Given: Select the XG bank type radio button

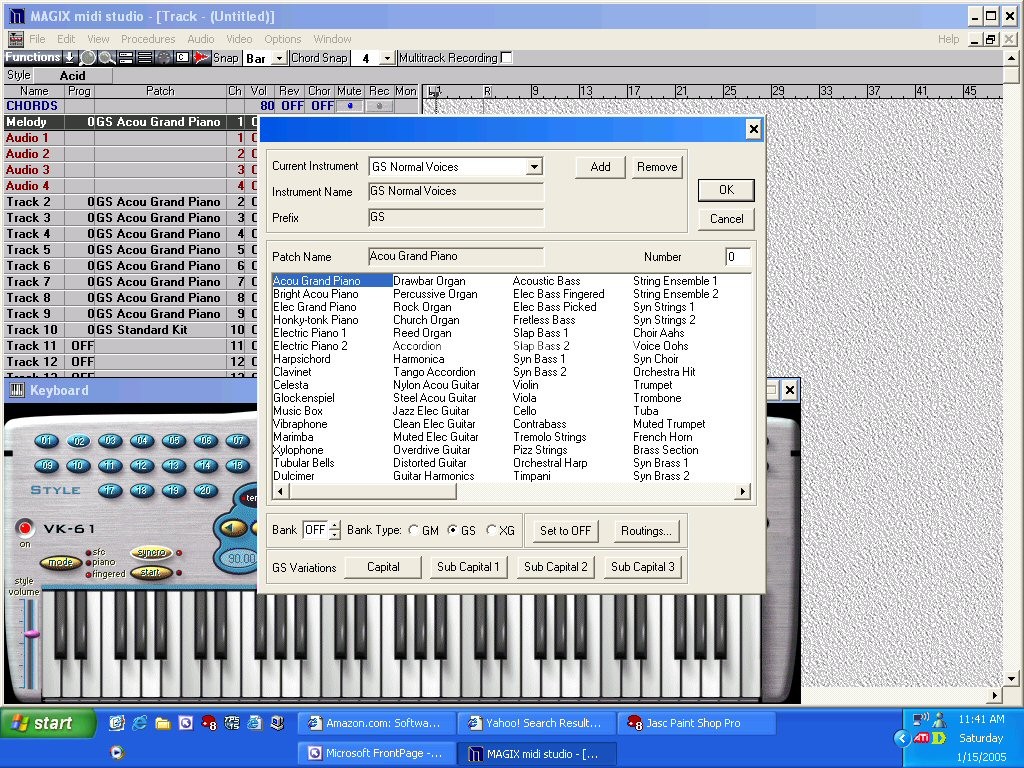Looking at the screenshot, I should [x=491, y=530].
